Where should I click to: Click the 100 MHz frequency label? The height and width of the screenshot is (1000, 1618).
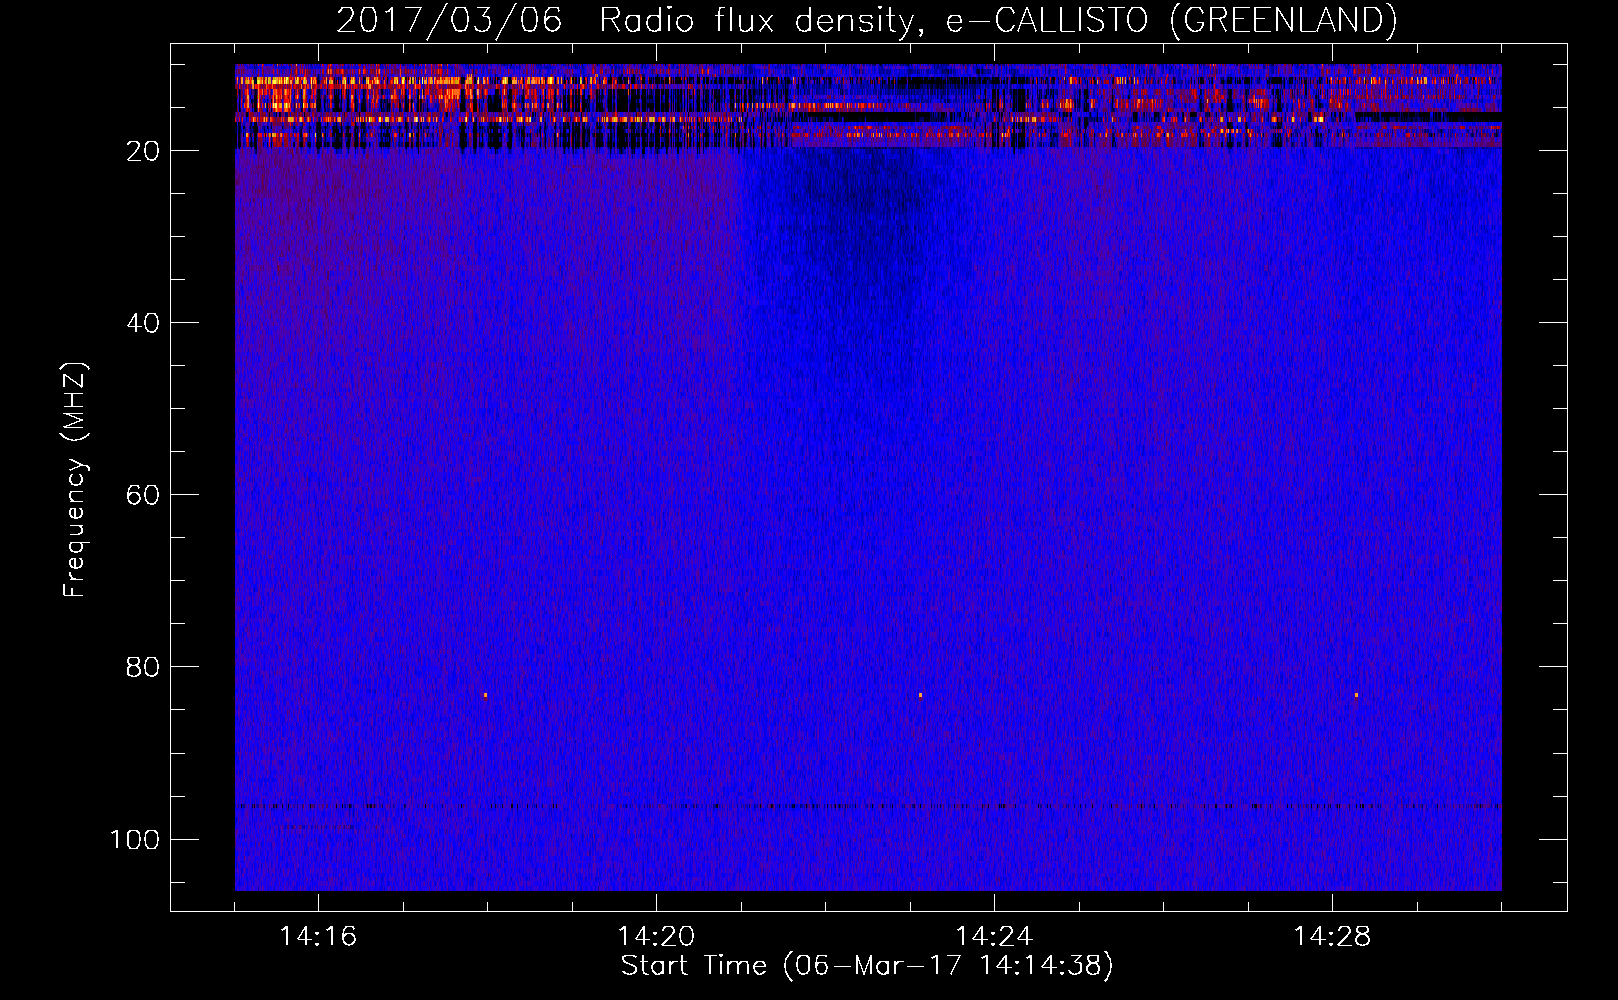point(135,839)
